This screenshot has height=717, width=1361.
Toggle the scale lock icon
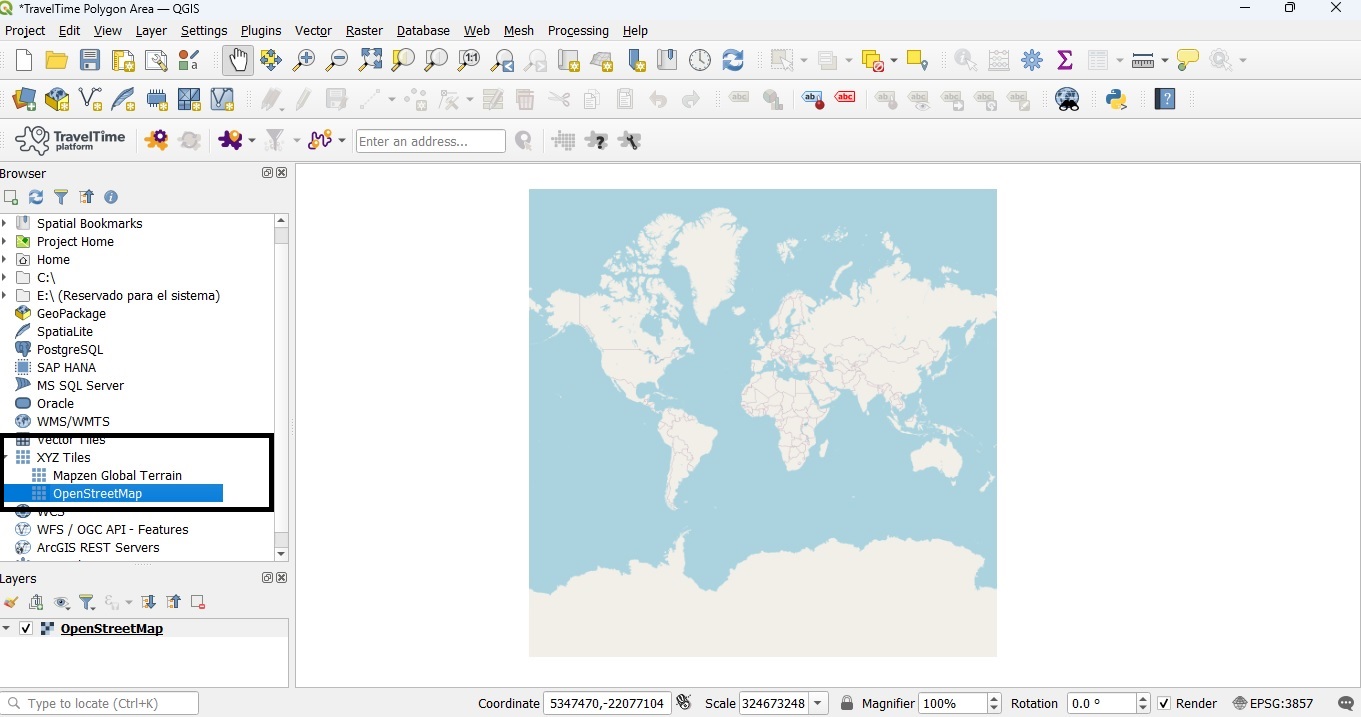847,704
